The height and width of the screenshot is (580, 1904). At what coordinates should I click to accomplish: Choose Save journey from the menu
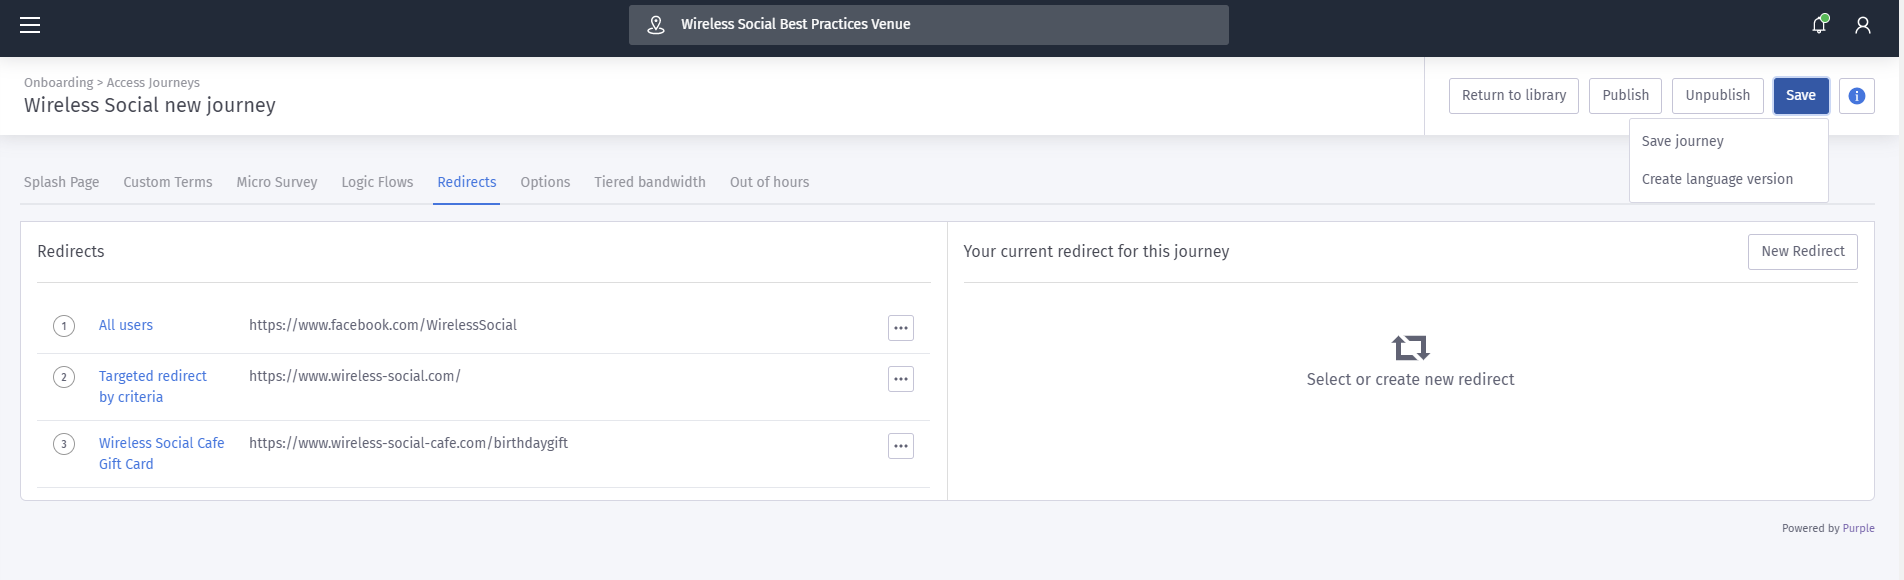[1683, 141]
